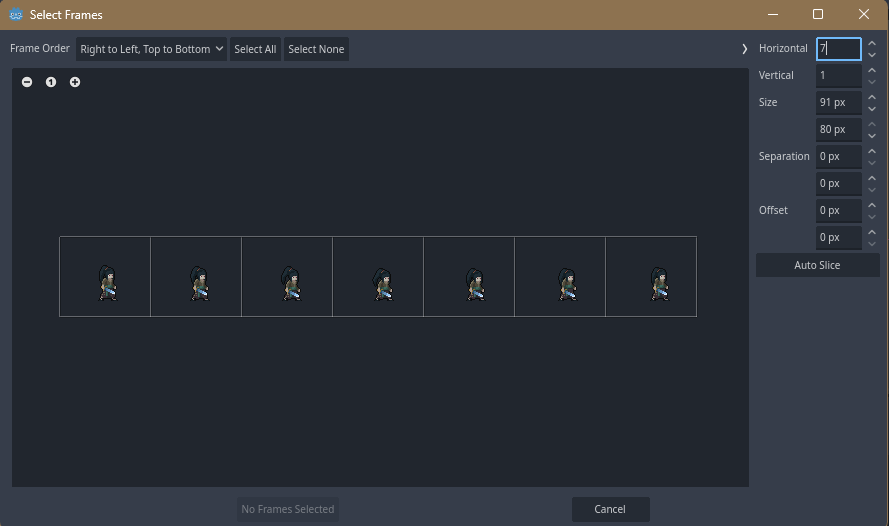889x526 pixels.
Task: Select the fourth (middle) sprite frame
Action: pyautogui.click(x=378, y=277)
